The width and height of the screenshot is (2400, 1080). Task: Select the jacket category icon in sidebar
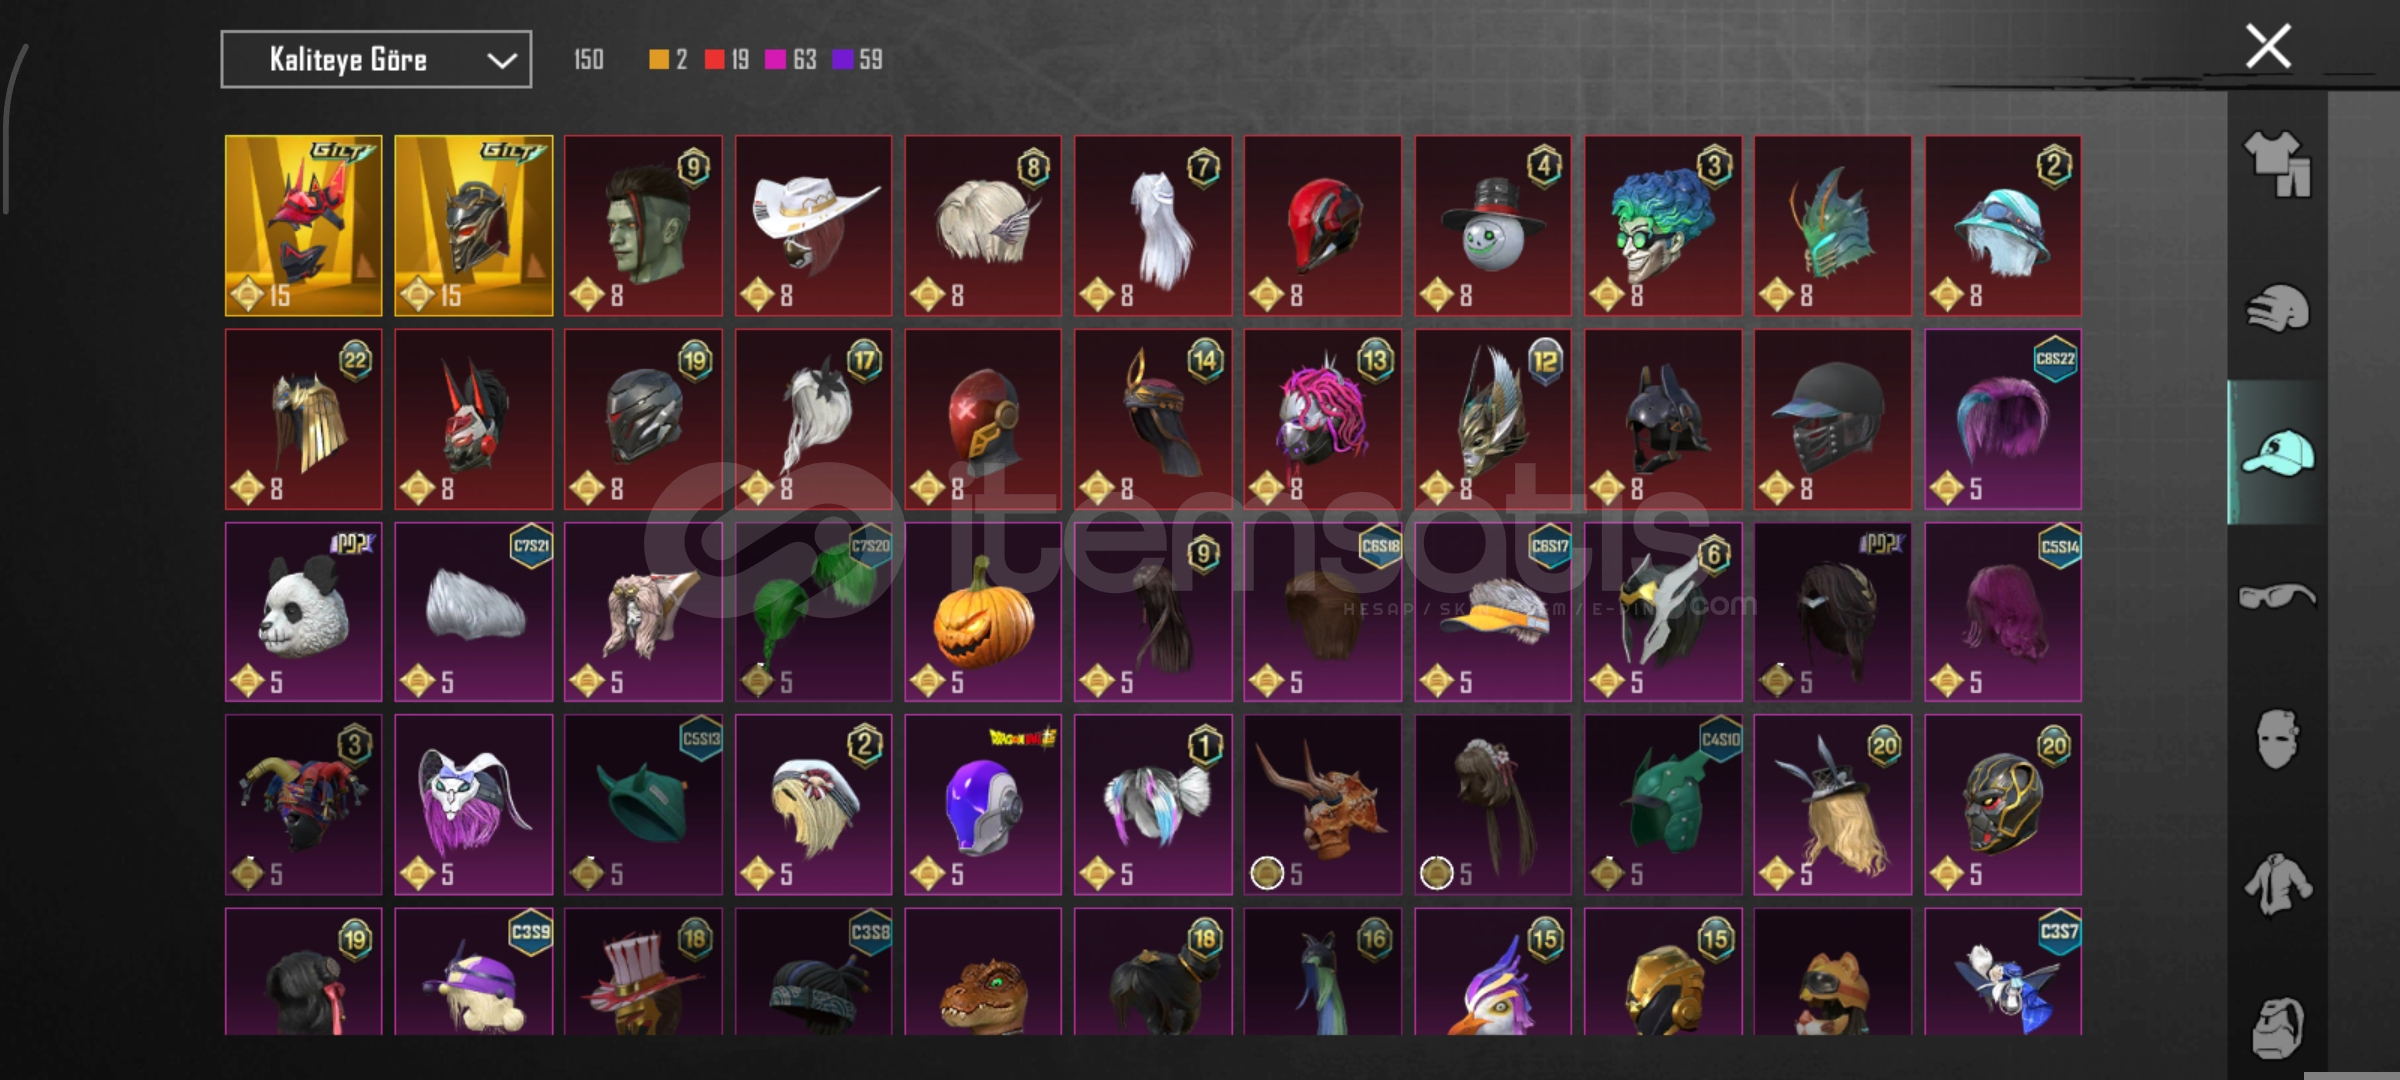point(2277,884)
